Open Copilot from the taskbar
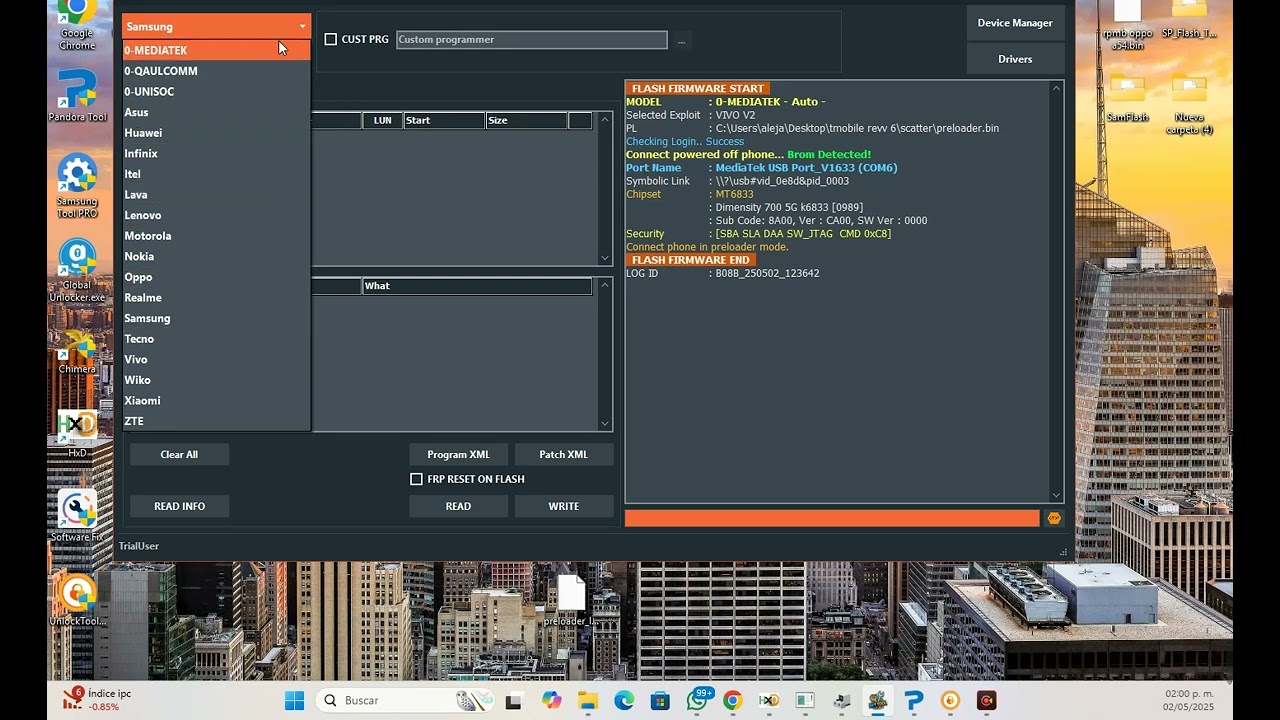Image resolution: width=1280 pixels, height=720 pixels. [x=551, y=701]
